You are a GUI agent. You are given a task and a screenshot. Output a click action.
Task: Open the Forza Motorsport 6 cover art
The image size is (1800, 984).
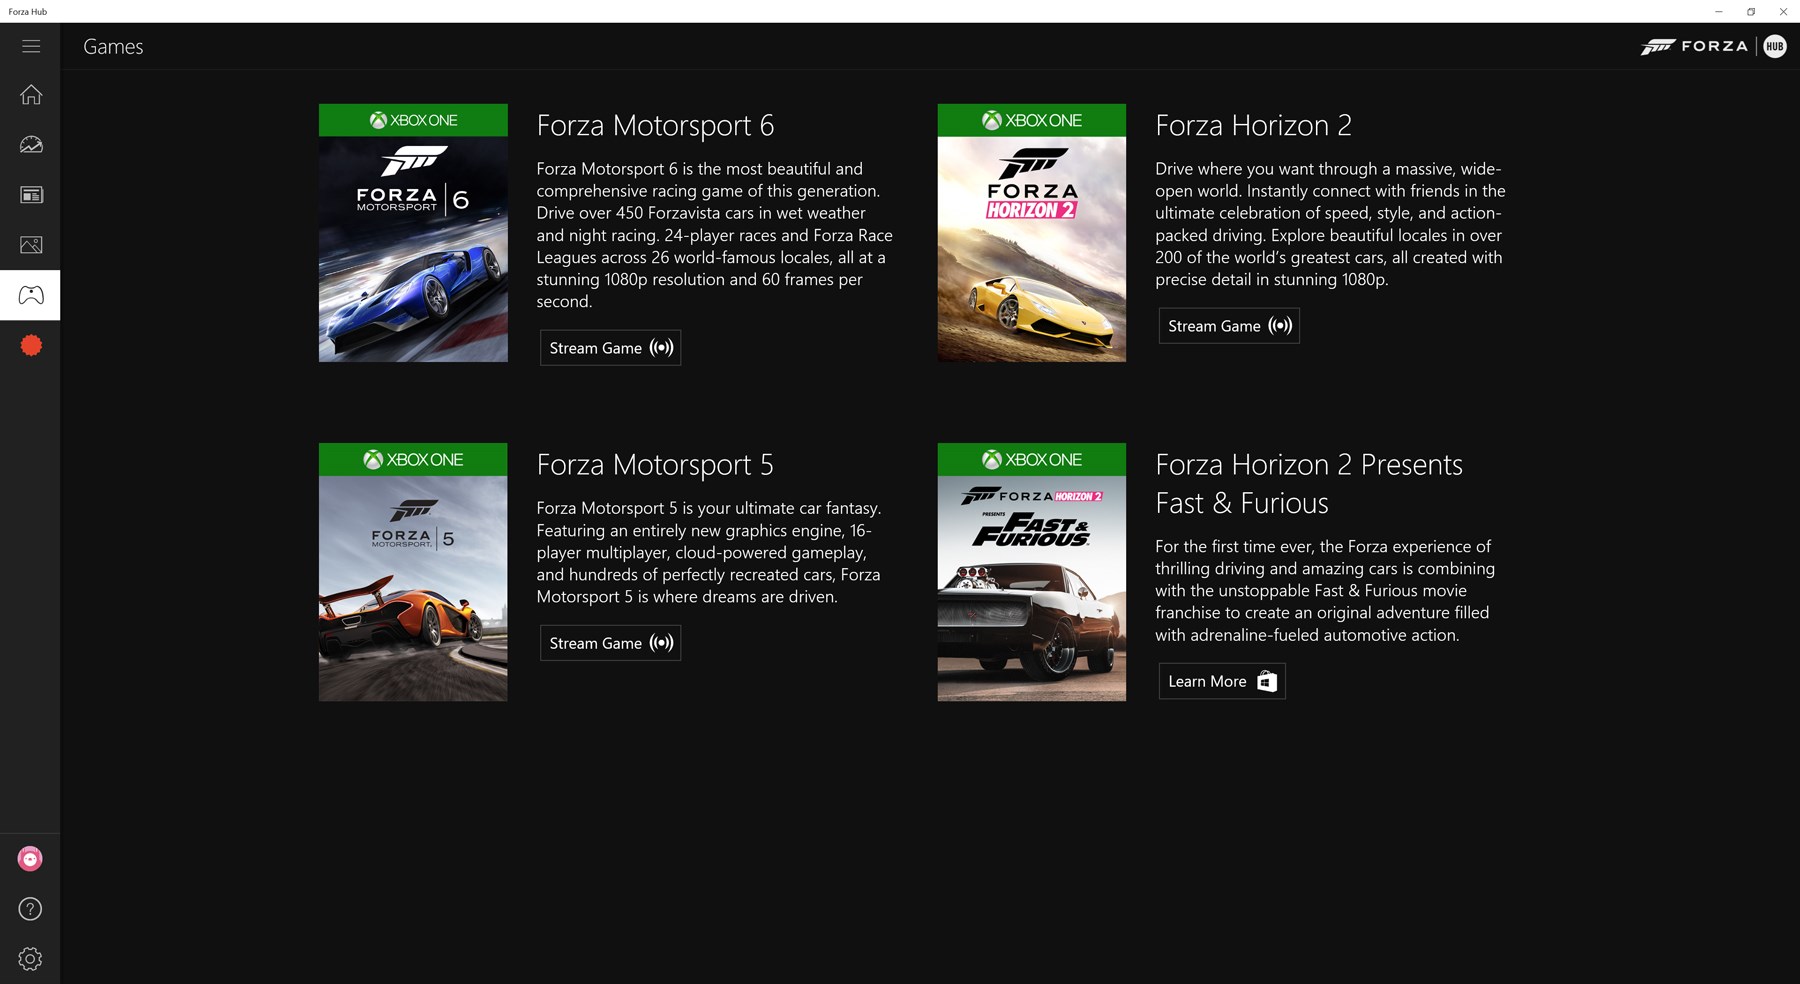click(x=413, y=233)
